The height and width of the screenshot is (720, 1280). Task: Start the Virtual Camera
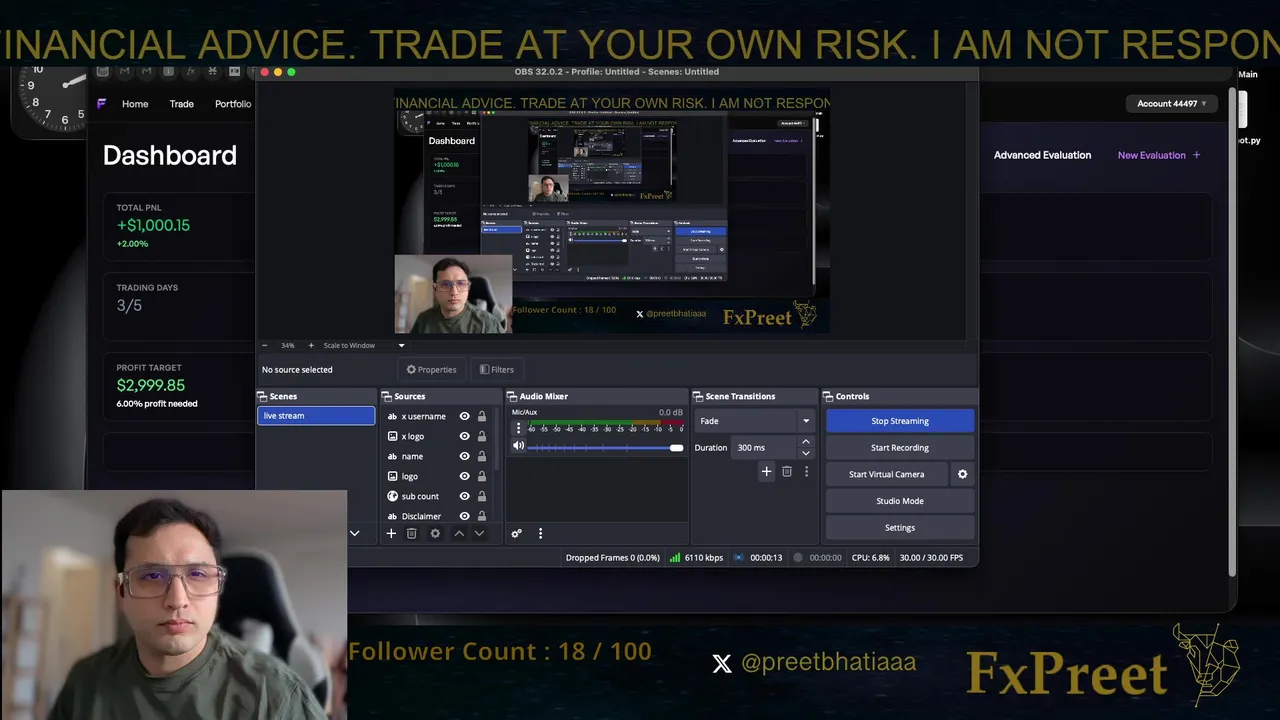[886, 474]
